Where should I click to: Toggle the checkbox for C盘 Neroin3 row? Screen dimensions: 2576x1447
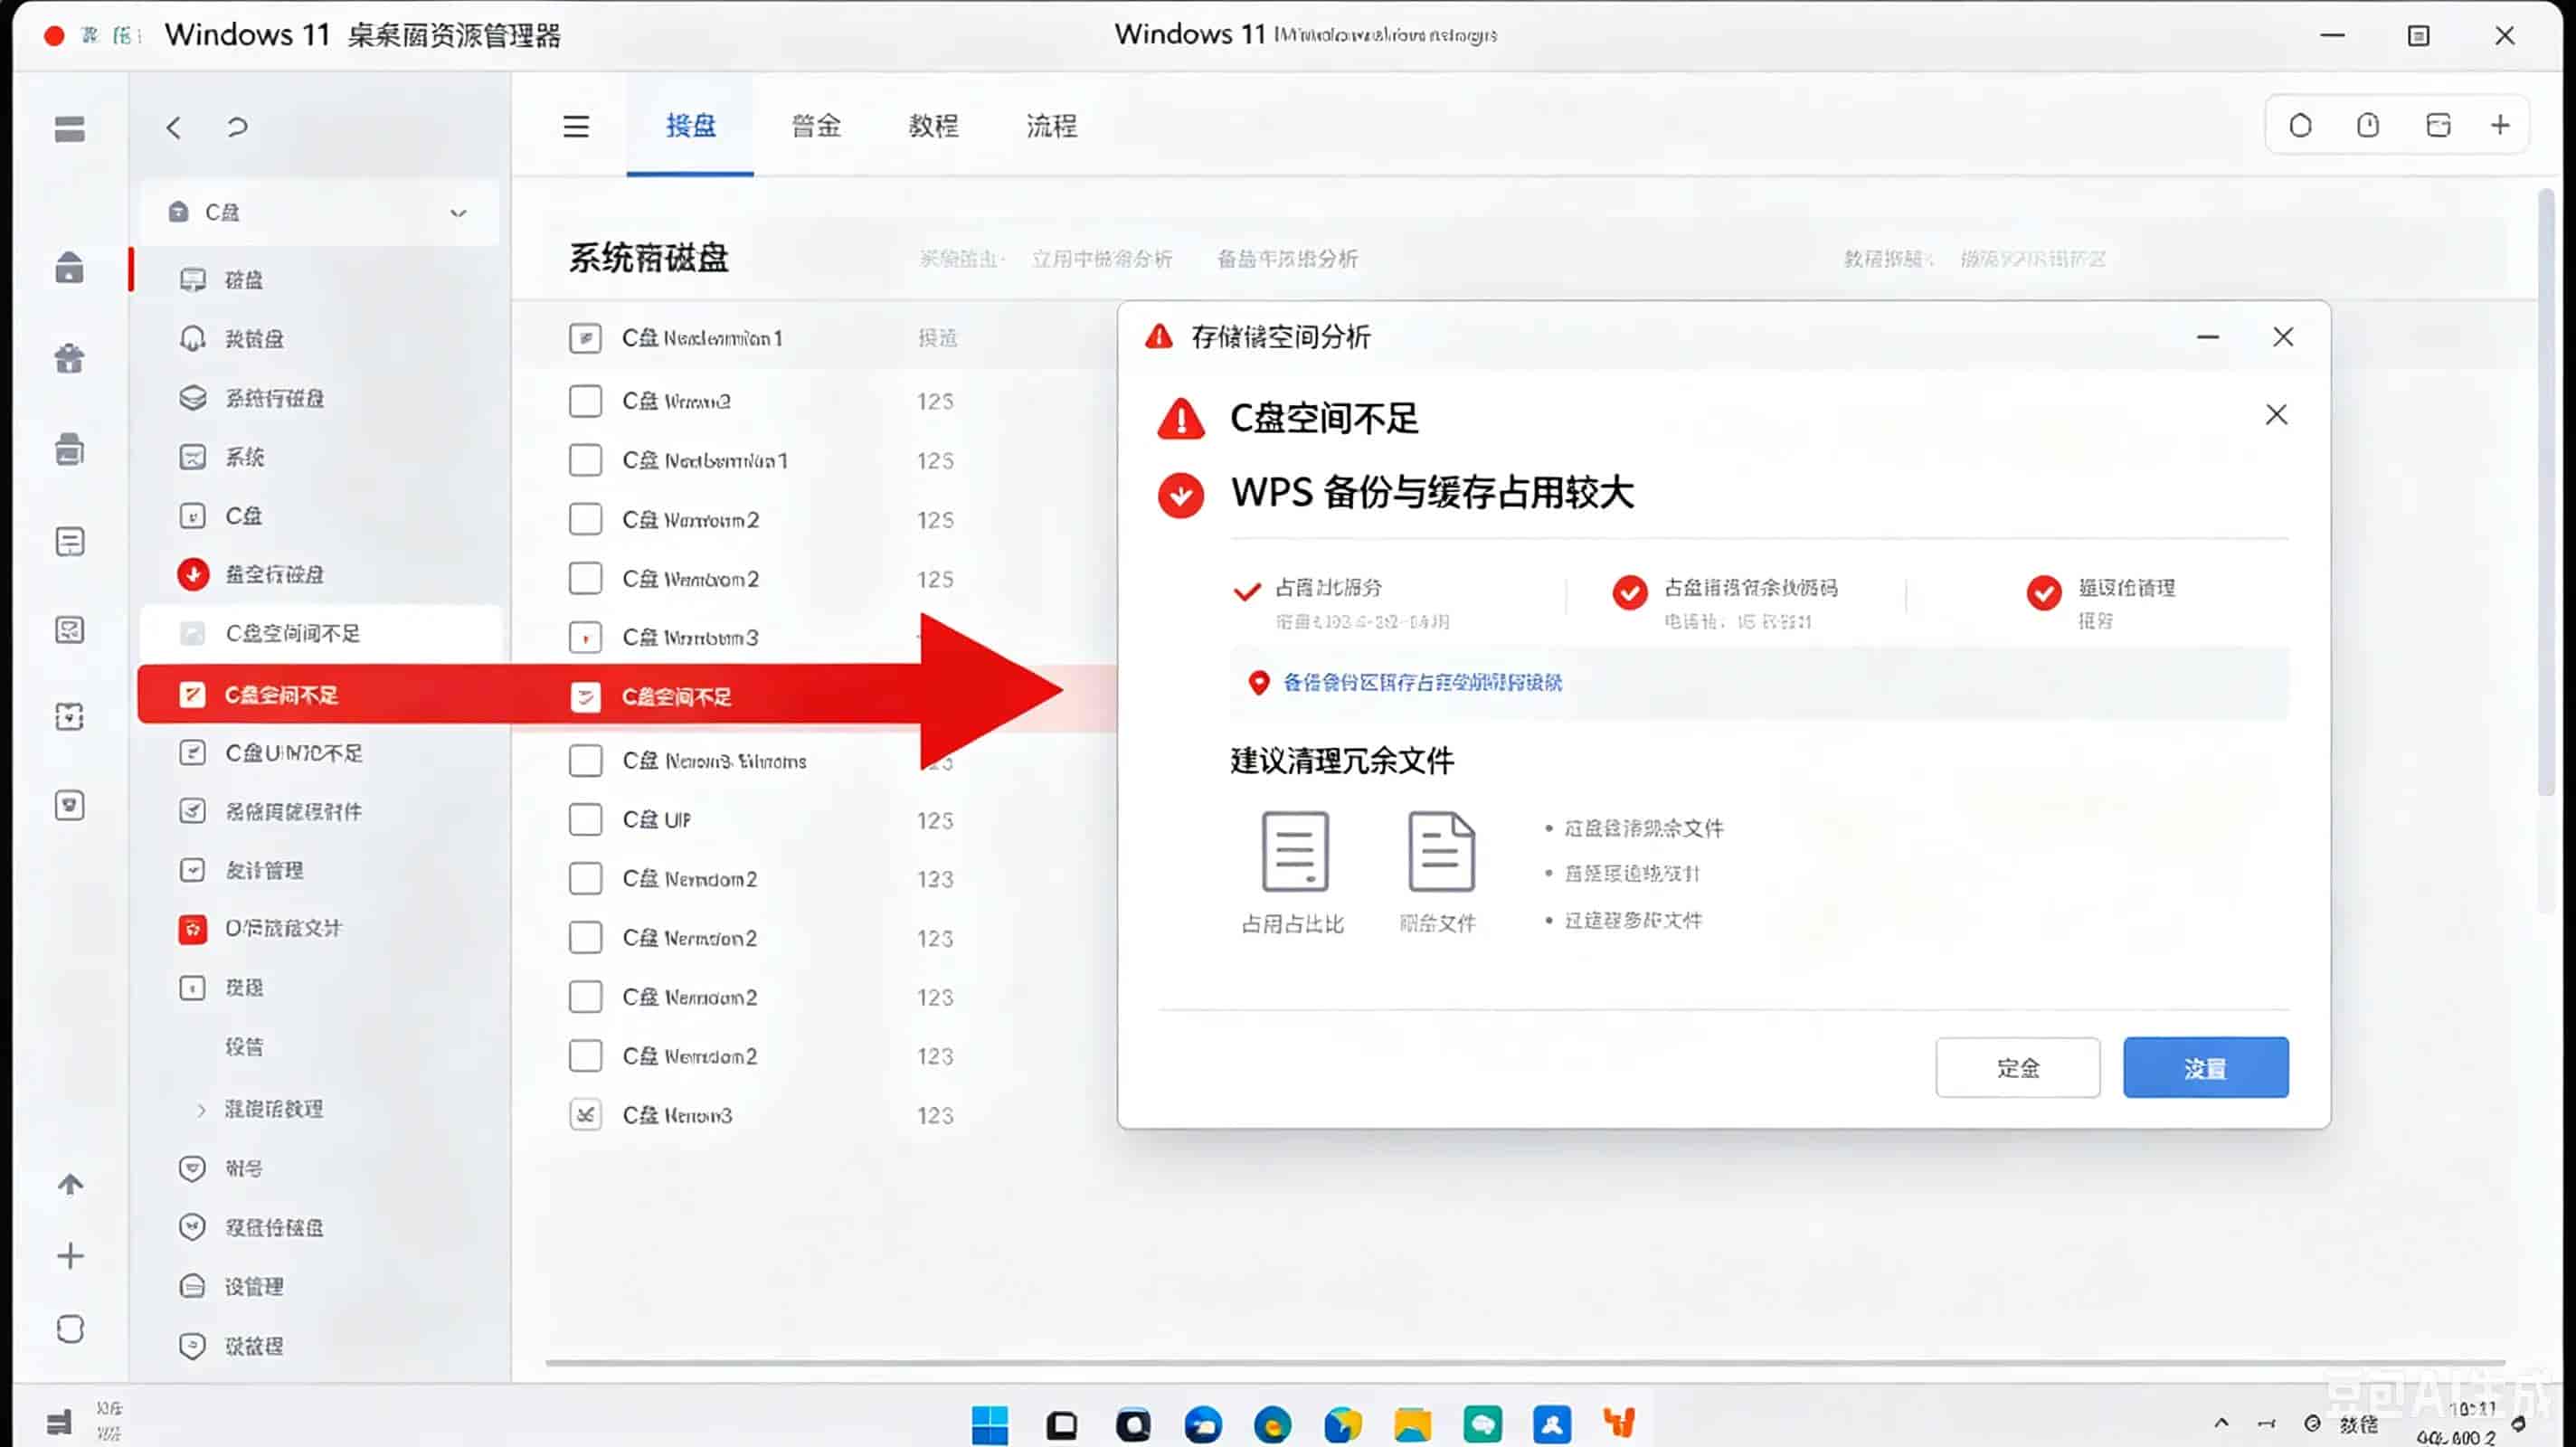point(586,1115)
